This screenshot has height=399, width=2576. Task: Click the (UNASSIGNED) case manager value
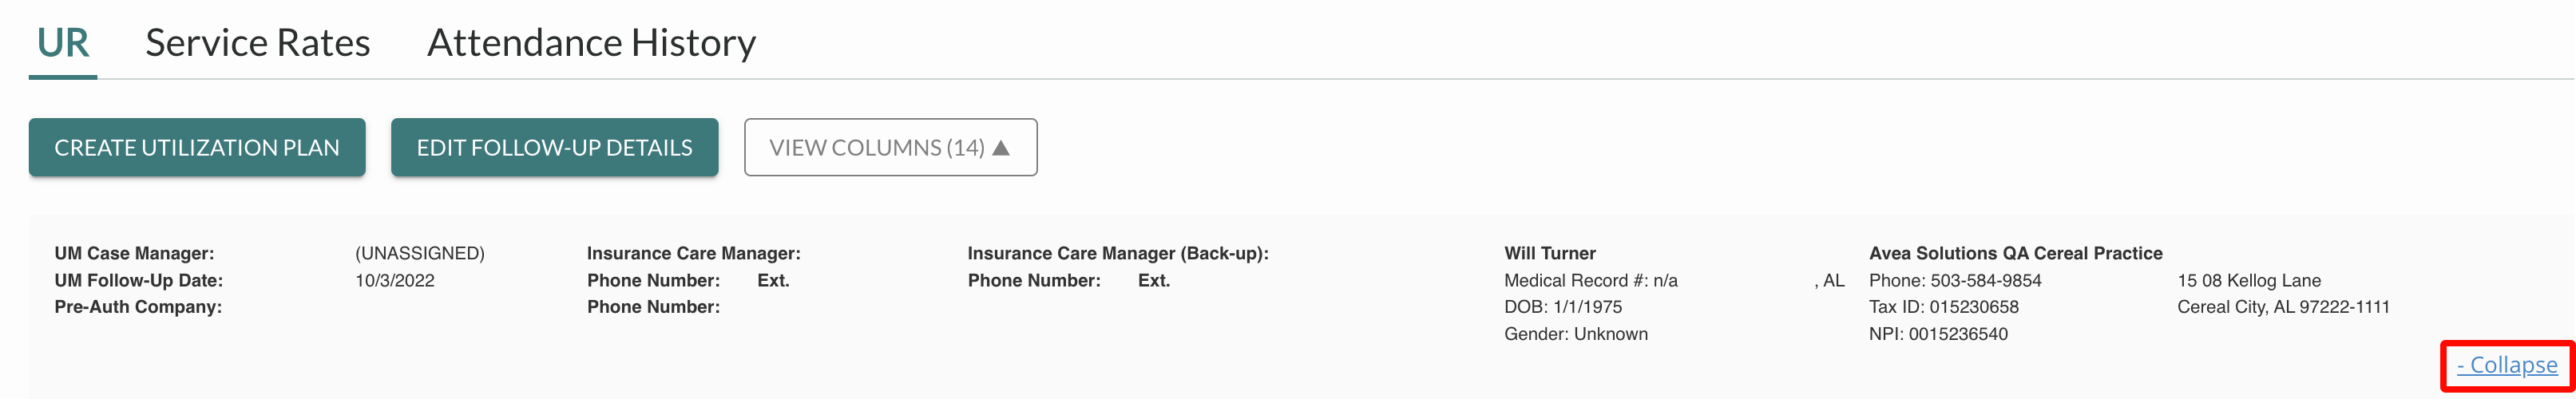[x=420, y=254]
